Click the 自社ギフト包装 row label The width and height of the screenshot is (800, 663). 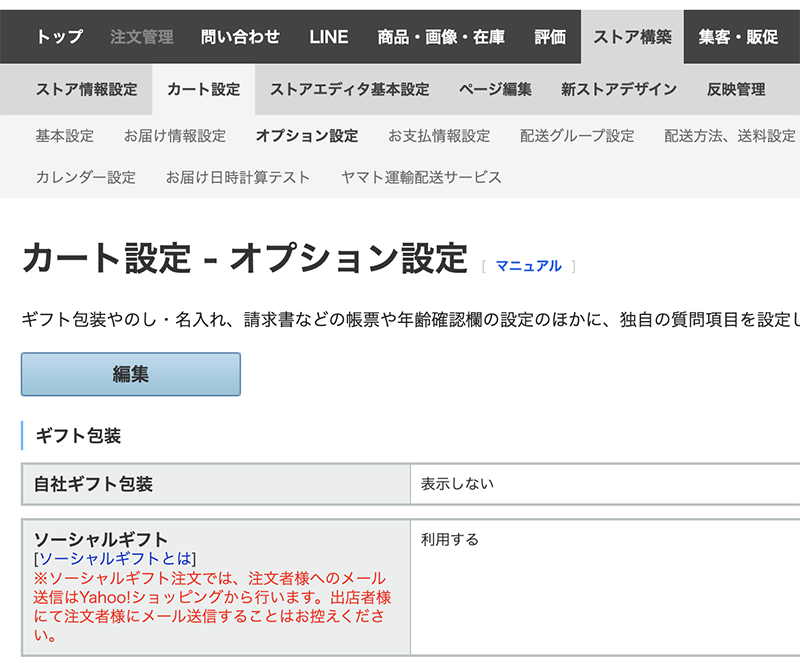coord(93,484)
